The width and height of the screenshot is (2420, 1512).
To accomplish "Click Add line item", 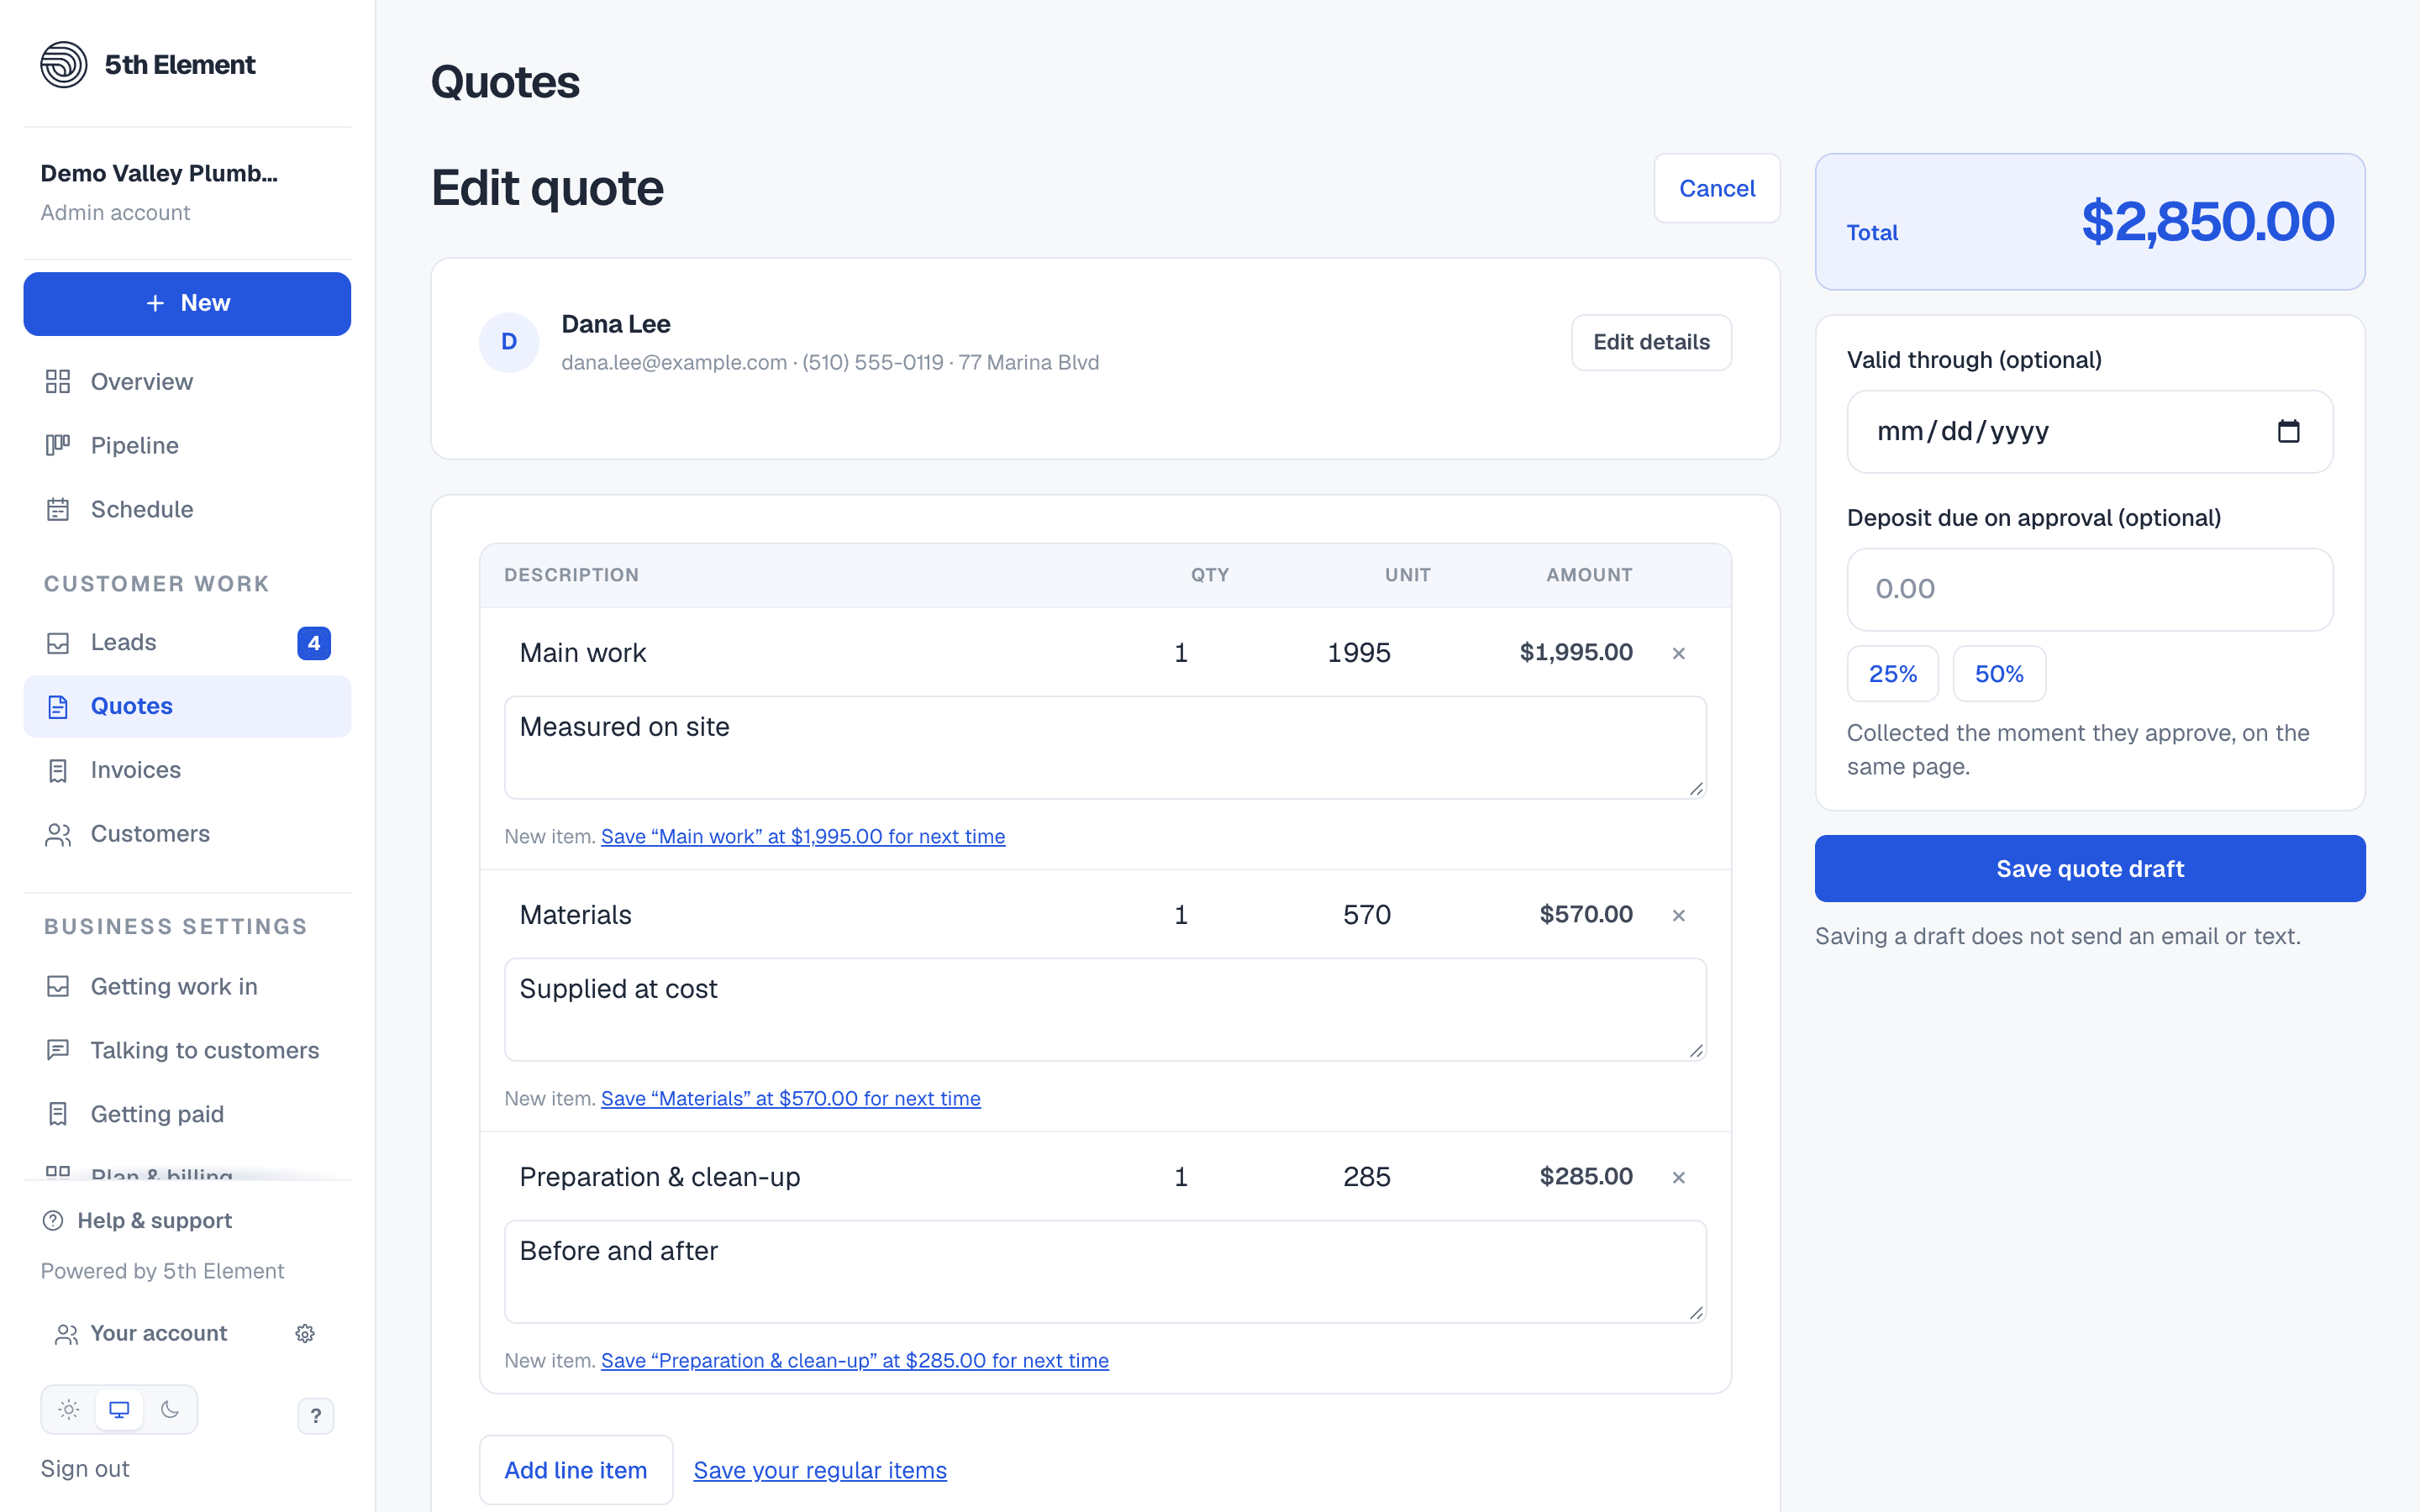I will coord(576,1471).
